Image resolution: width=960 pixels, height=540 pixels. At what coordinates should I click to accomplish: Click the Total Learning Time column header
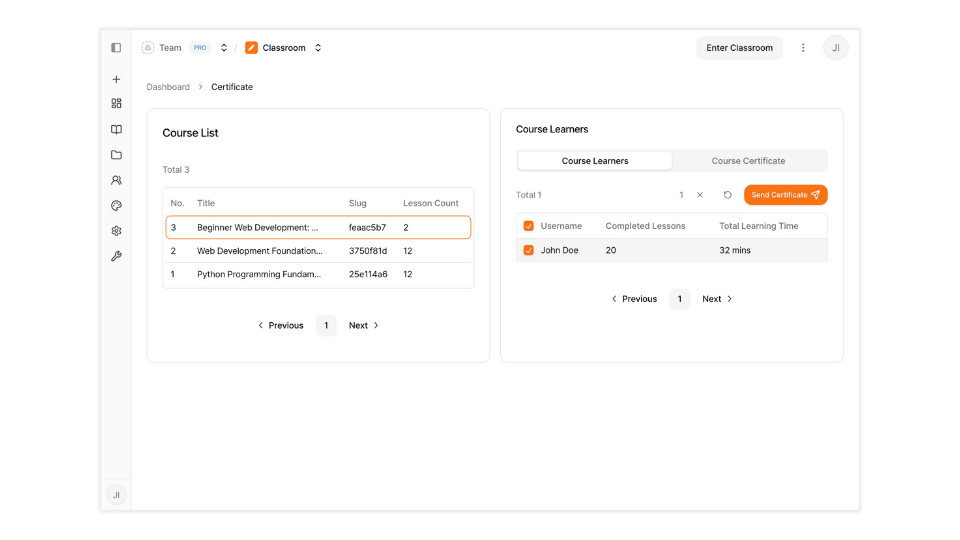[759, 226]
